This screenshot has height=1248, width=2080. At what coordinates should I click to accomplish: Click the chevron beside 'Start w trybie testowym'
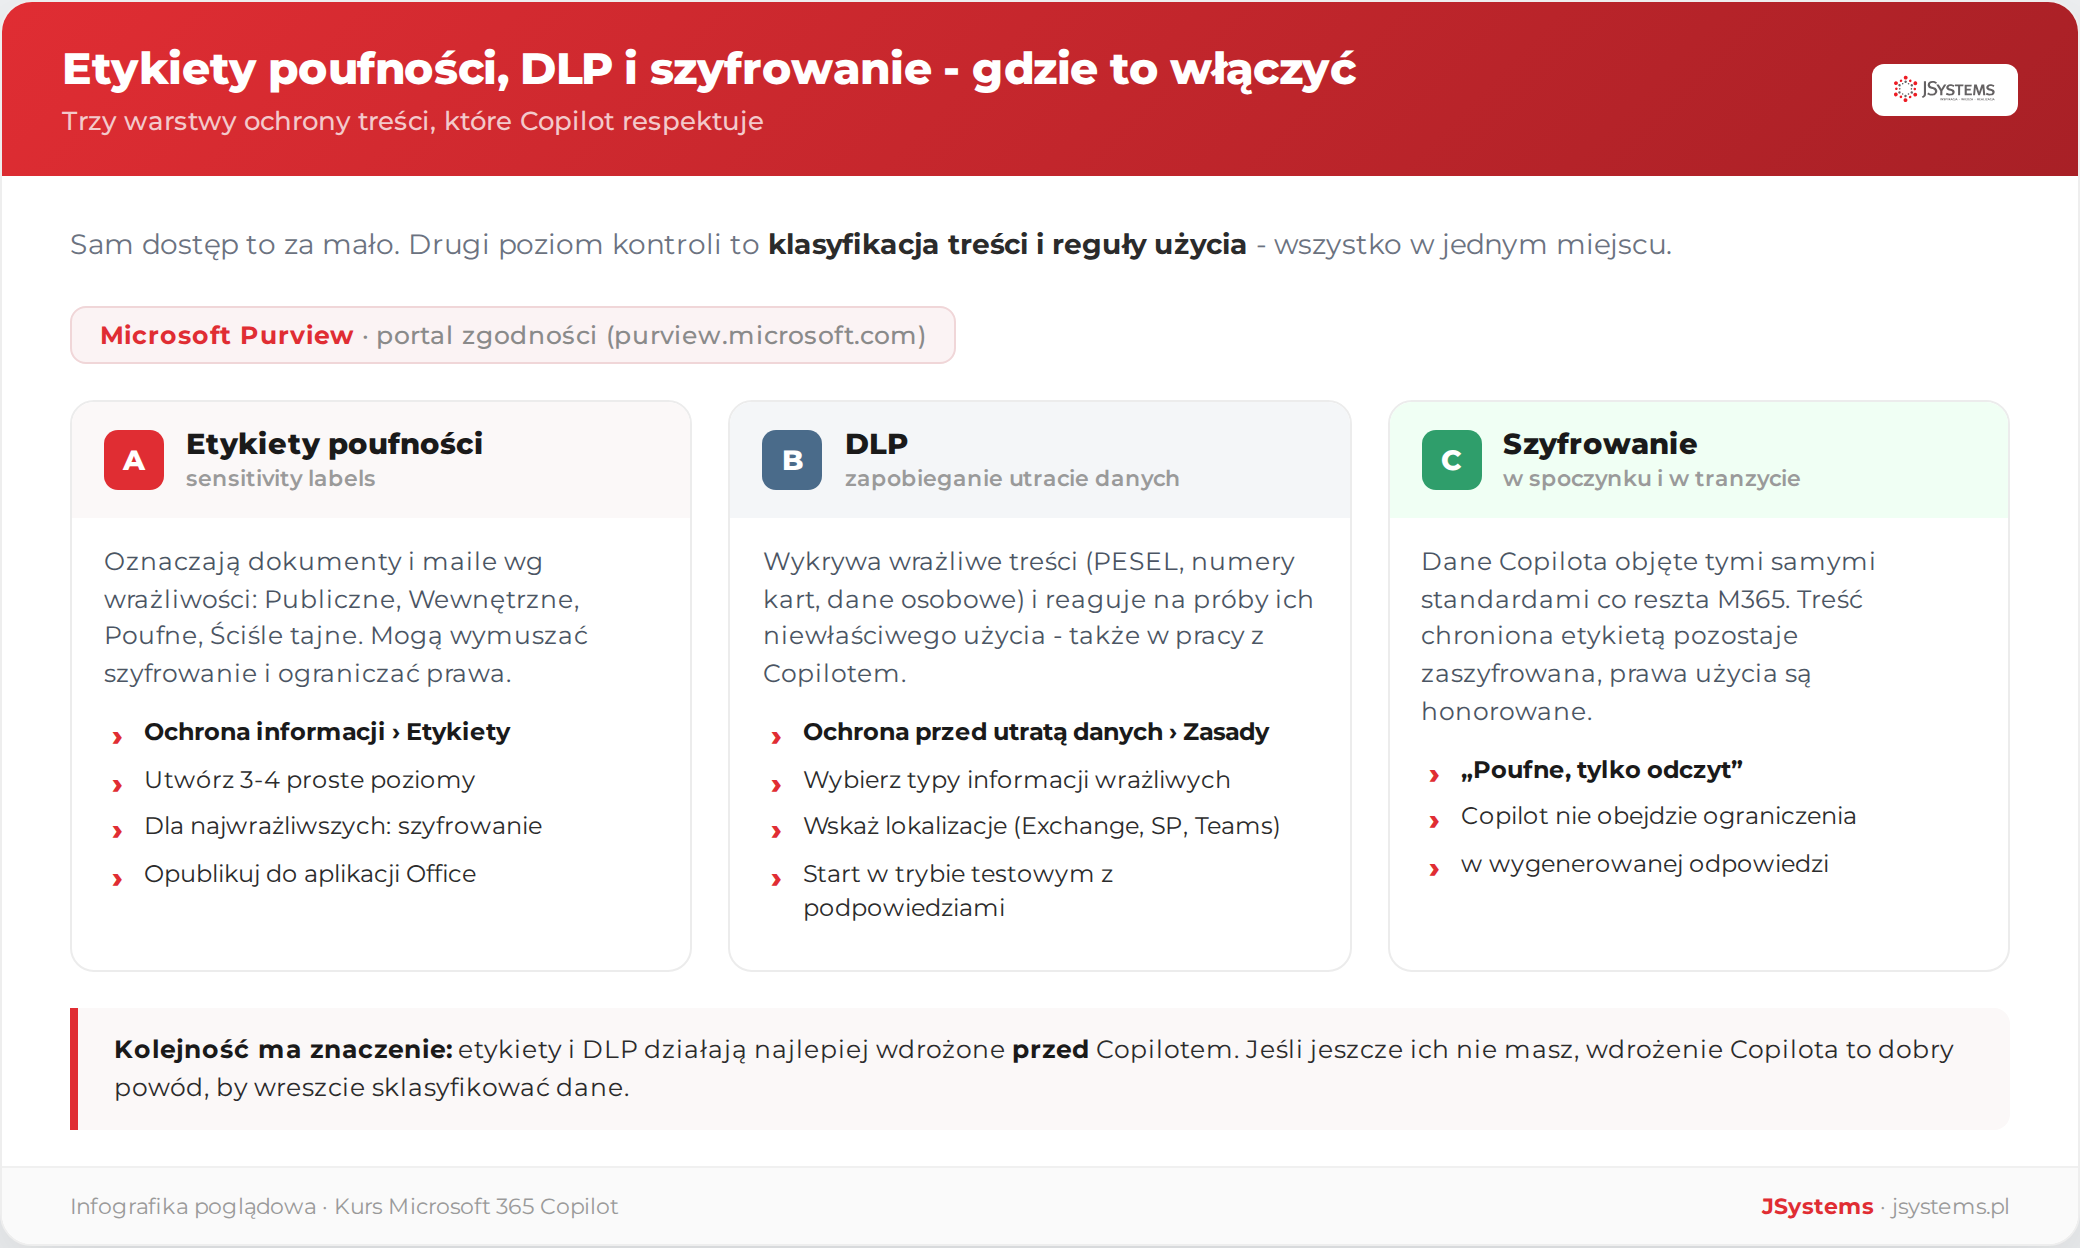[776, 879]
